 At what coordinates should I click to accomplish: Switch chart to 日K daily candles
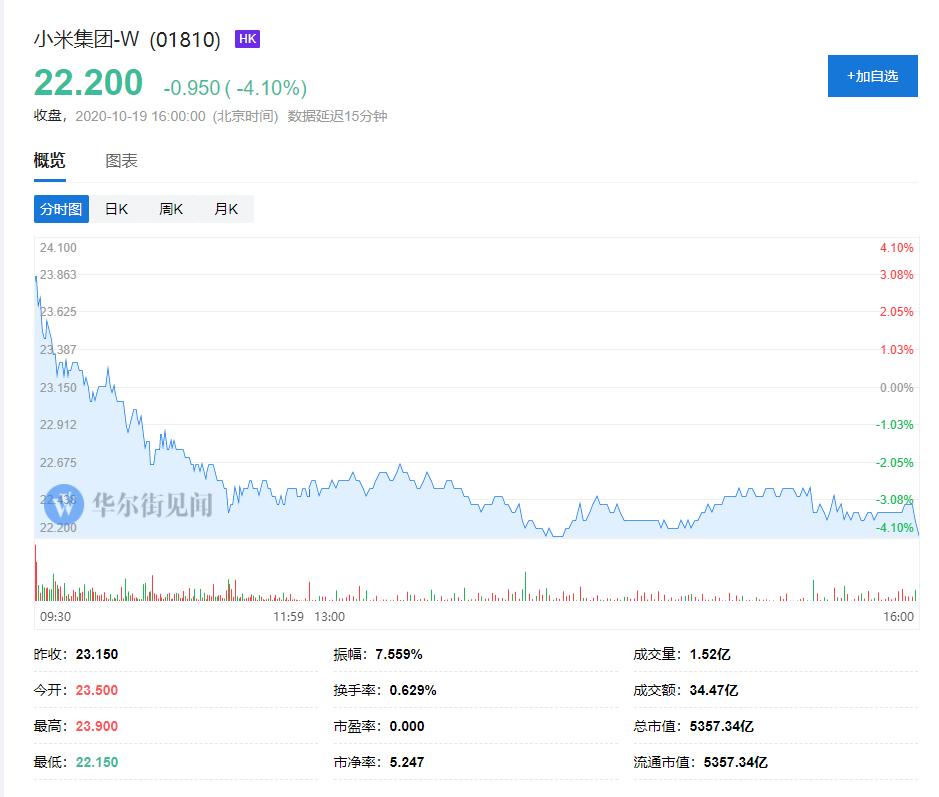[x=117, y=209]
